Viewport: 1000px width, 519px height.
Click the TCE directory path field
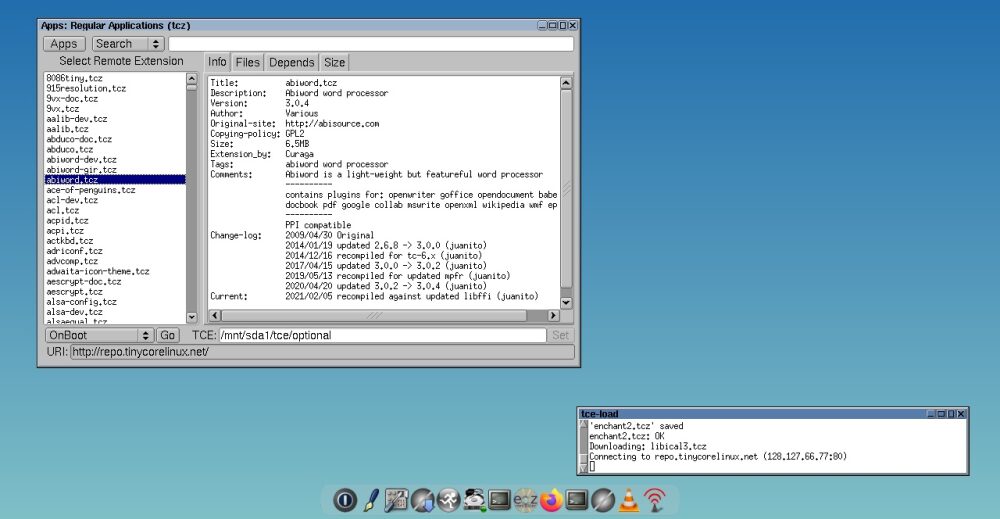pyautogui.click(x=383, y=335)
